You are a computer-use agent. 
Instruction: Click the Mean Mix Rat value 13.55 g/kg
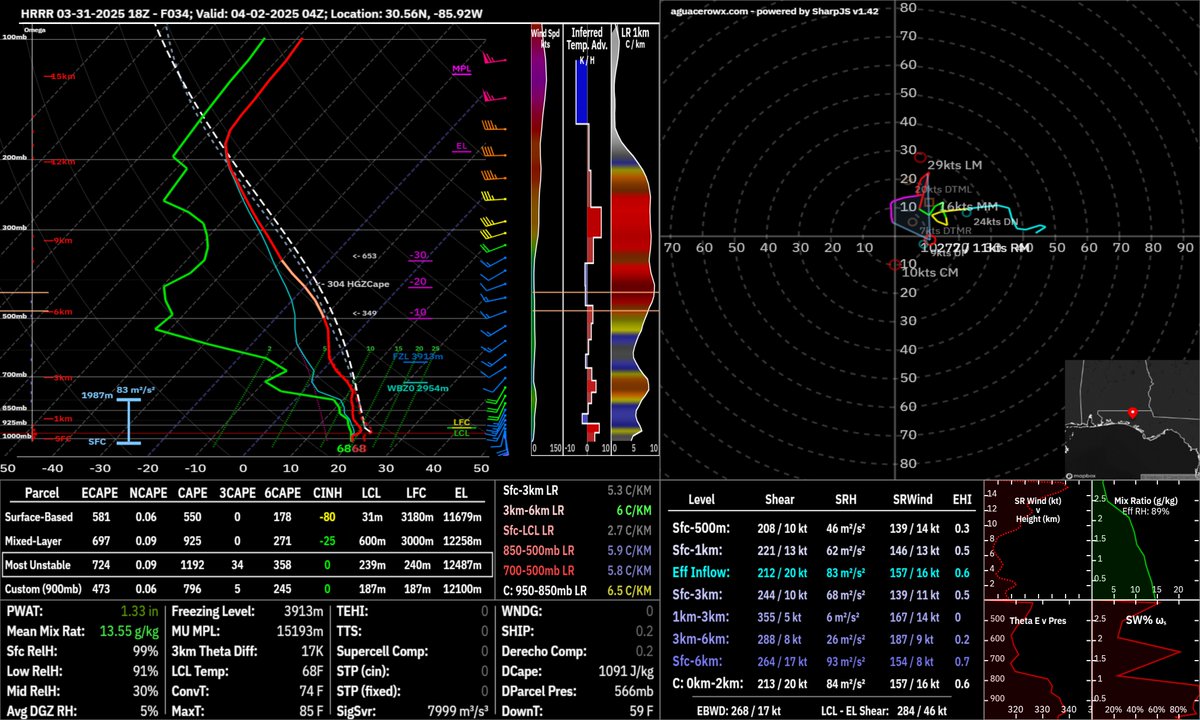pyautogui.click(x=128, y=629)
